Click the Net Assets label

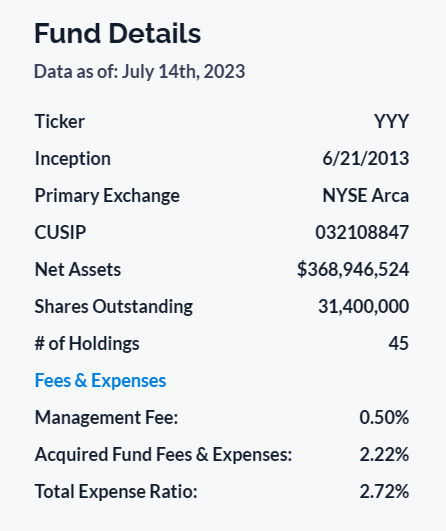pos(78,270)
